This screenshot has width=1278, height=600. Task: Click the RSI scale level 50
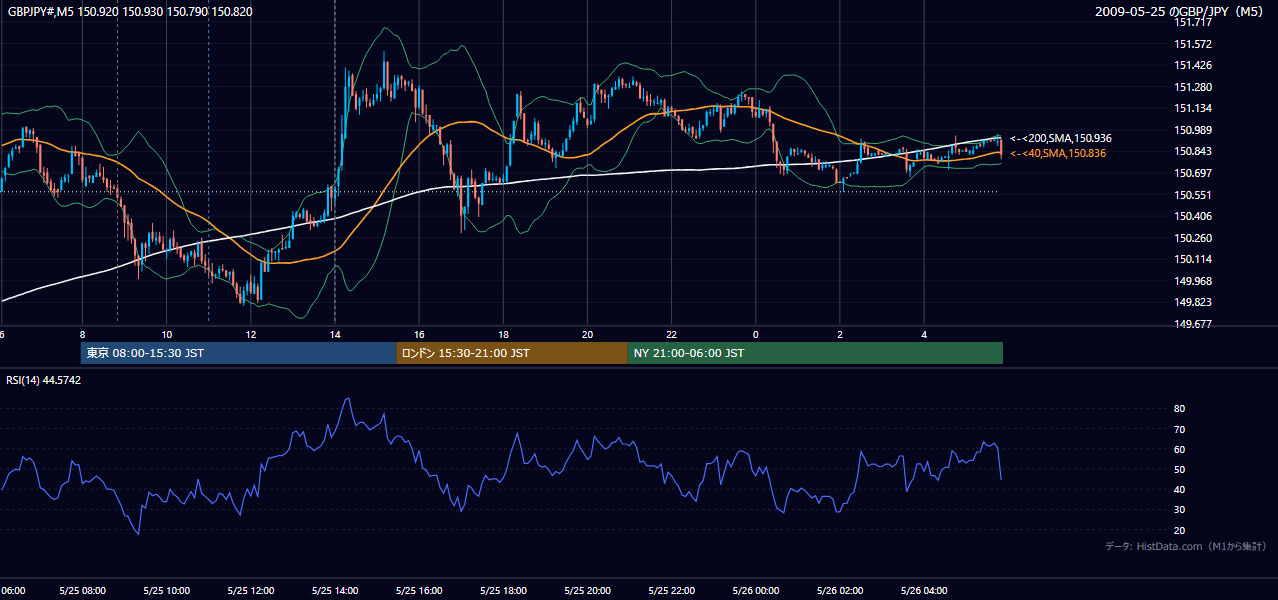click(1179, 469)
